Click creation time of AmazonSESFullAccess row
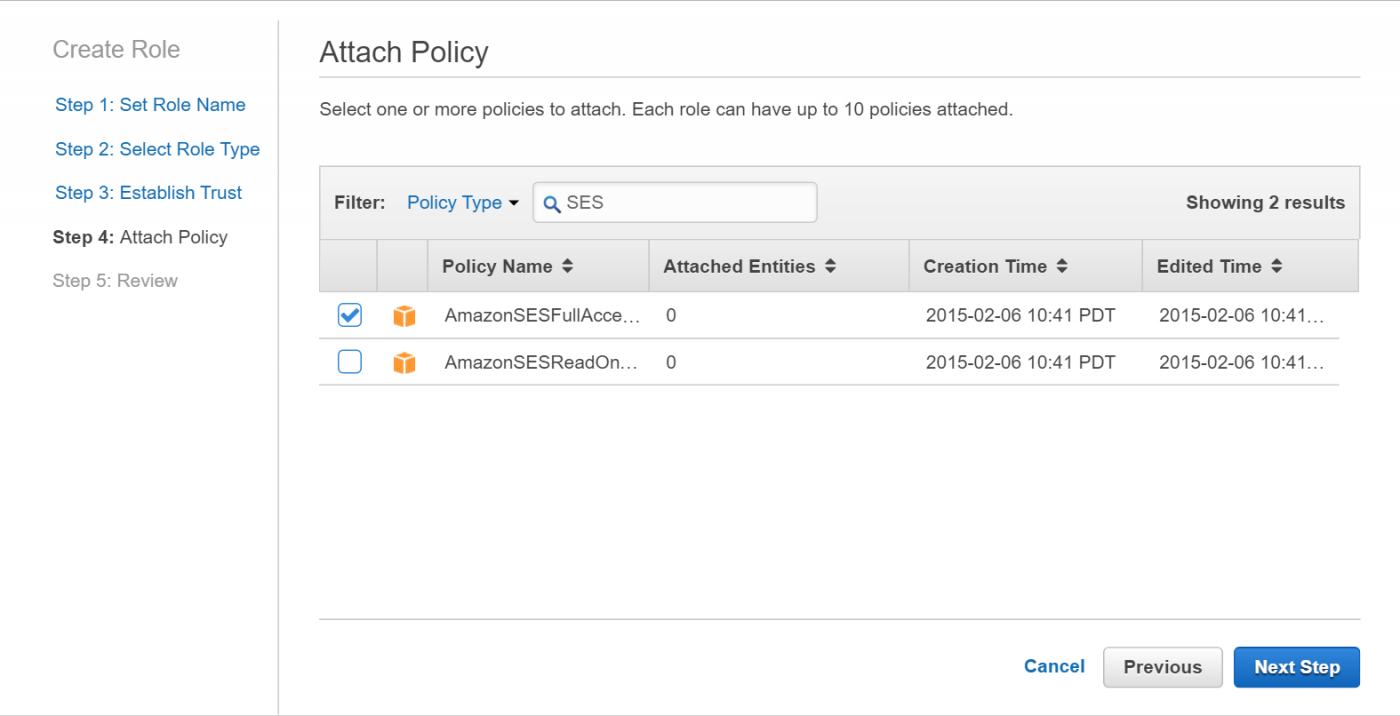 pos(1020,316)
